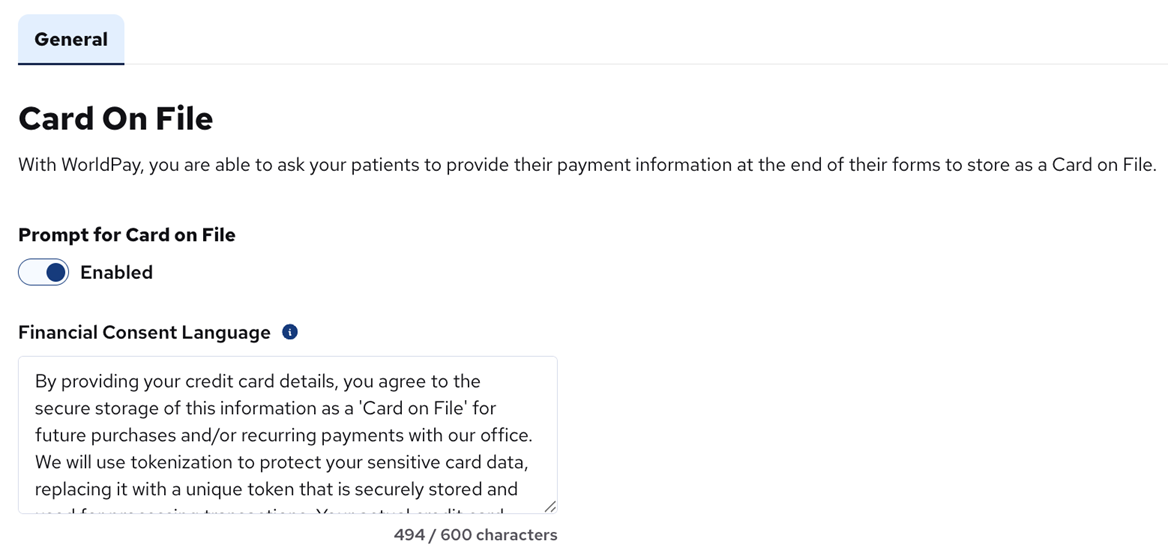This screenshot has height=556, width=1168.
Task: Disable the Prompt for Card on File toggle
Action: (44, 272)
